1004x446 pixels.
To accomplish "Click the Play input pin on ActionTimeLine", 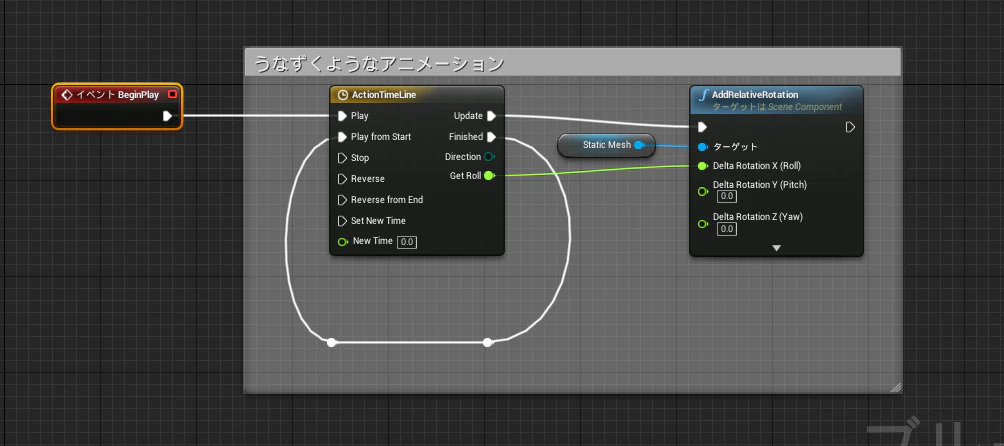I will 342,116.
